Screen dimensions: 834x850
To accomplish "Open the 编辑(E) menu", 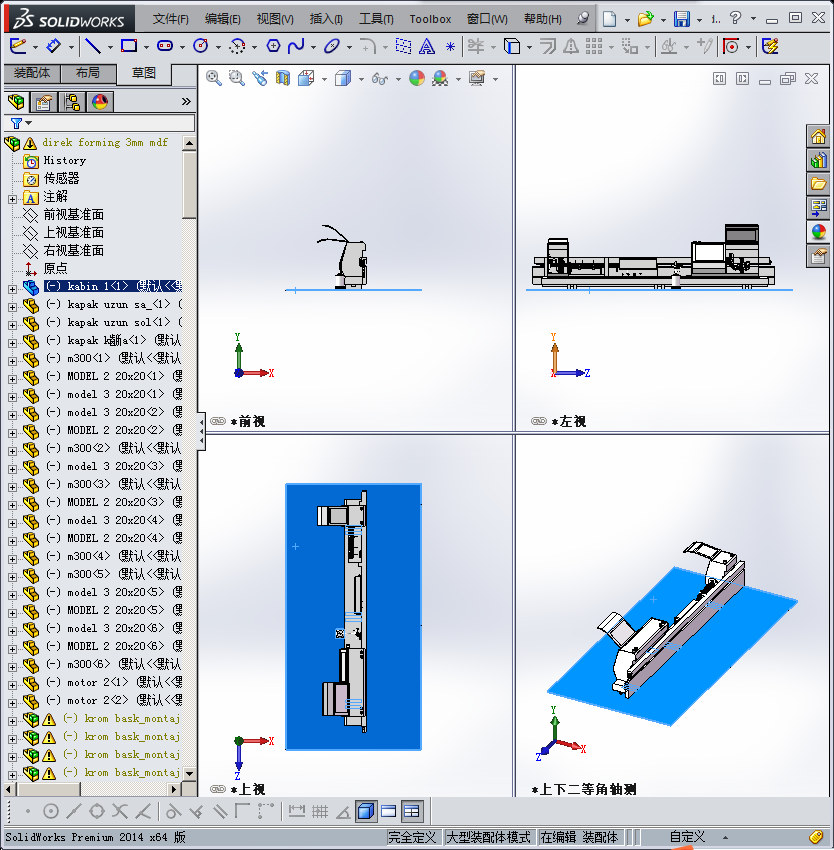I will point(222,19).
